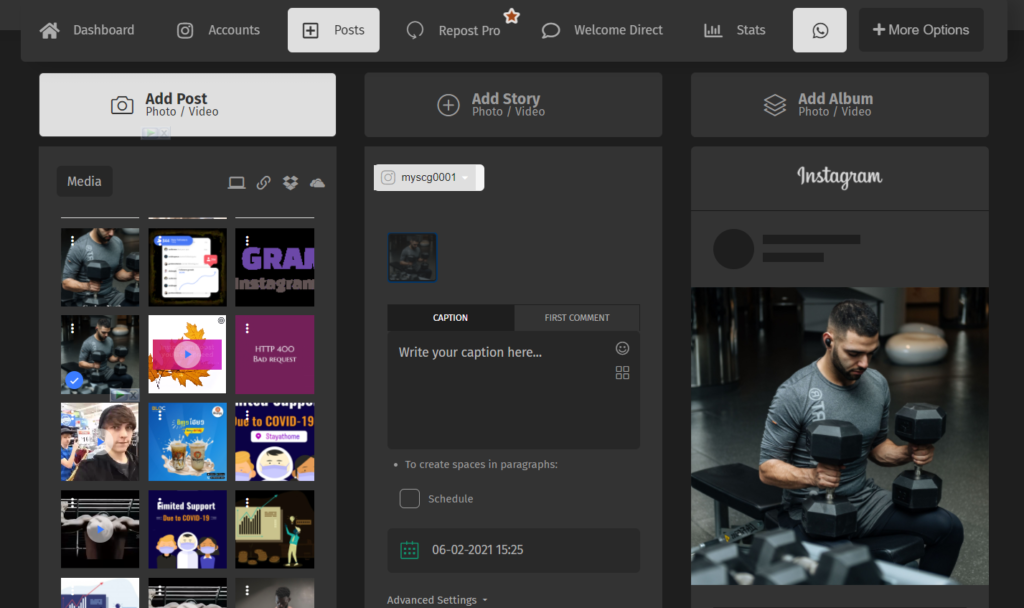Select the purple GRAM Instagram thumbnail
The width and height of the screenshot is (1024, 608).
pyautogui.click(x=274, y=267)
